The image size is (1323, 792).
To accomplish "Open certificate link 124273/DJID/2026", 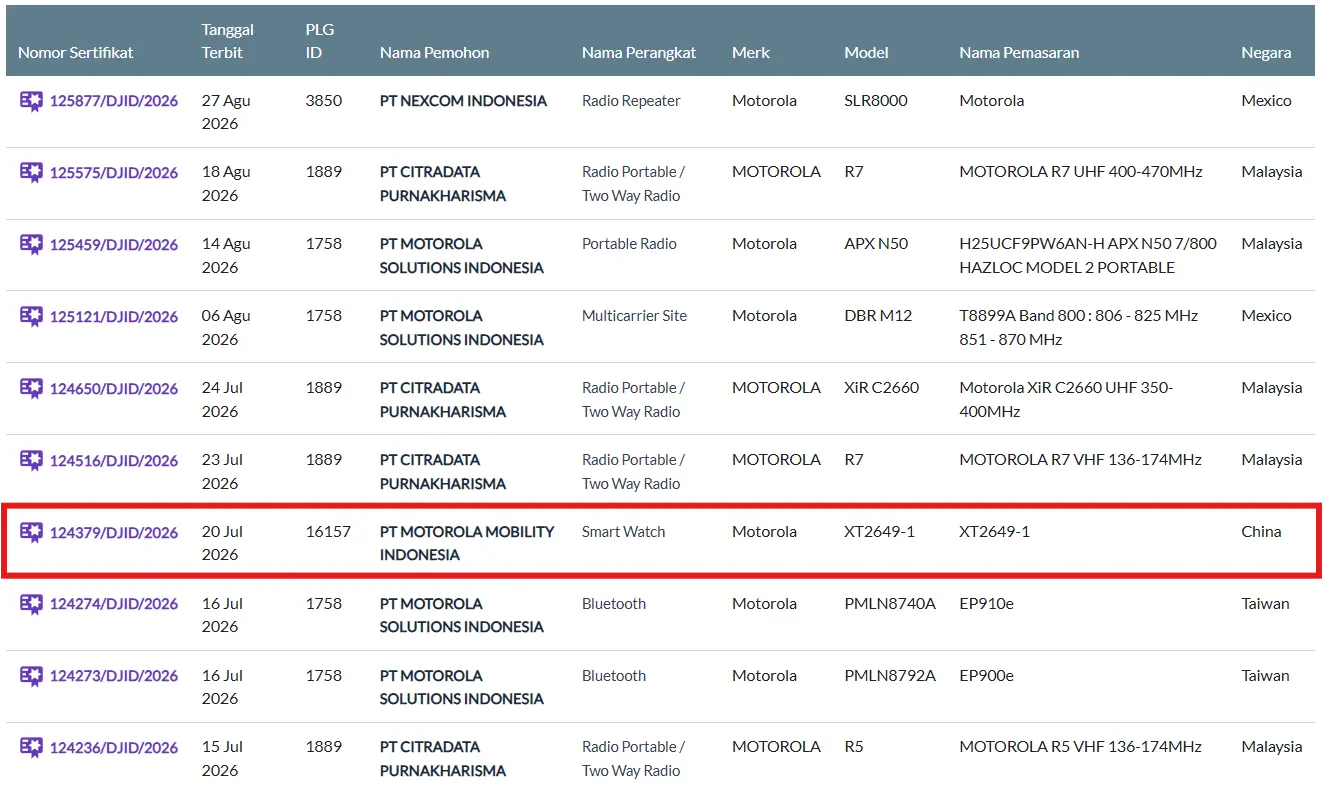I will pos(114,676).
